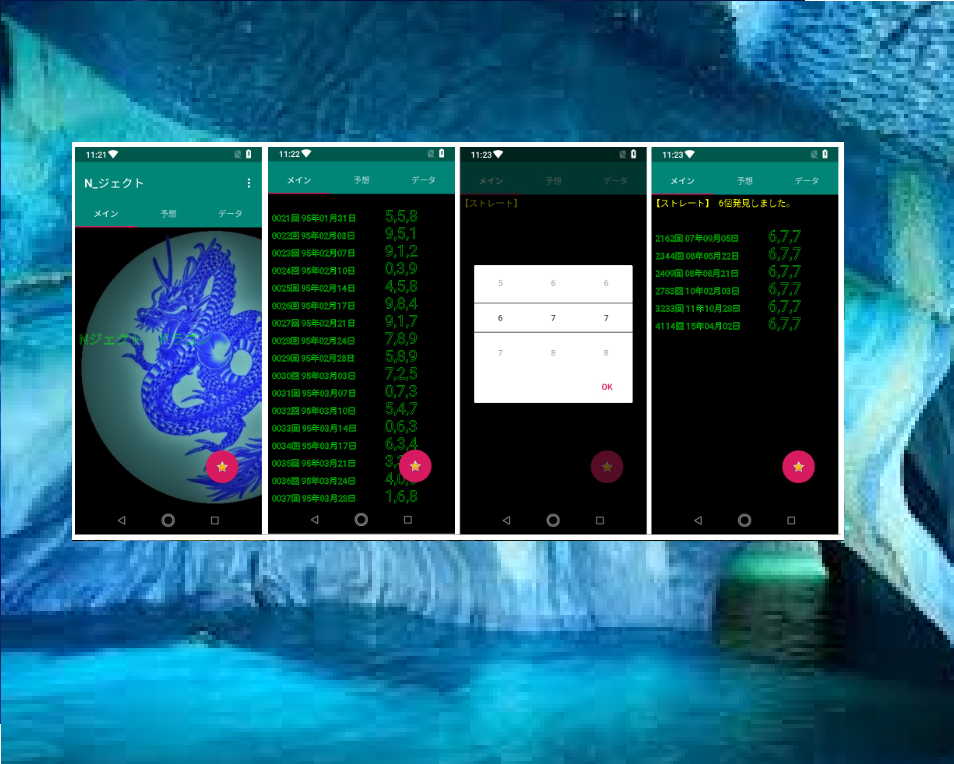Image resolution: width=954 pixels, height=764 pixels.
Task: Tap the dimmed star button behind the number picker dialog
Action: click(x=607, y=467)
